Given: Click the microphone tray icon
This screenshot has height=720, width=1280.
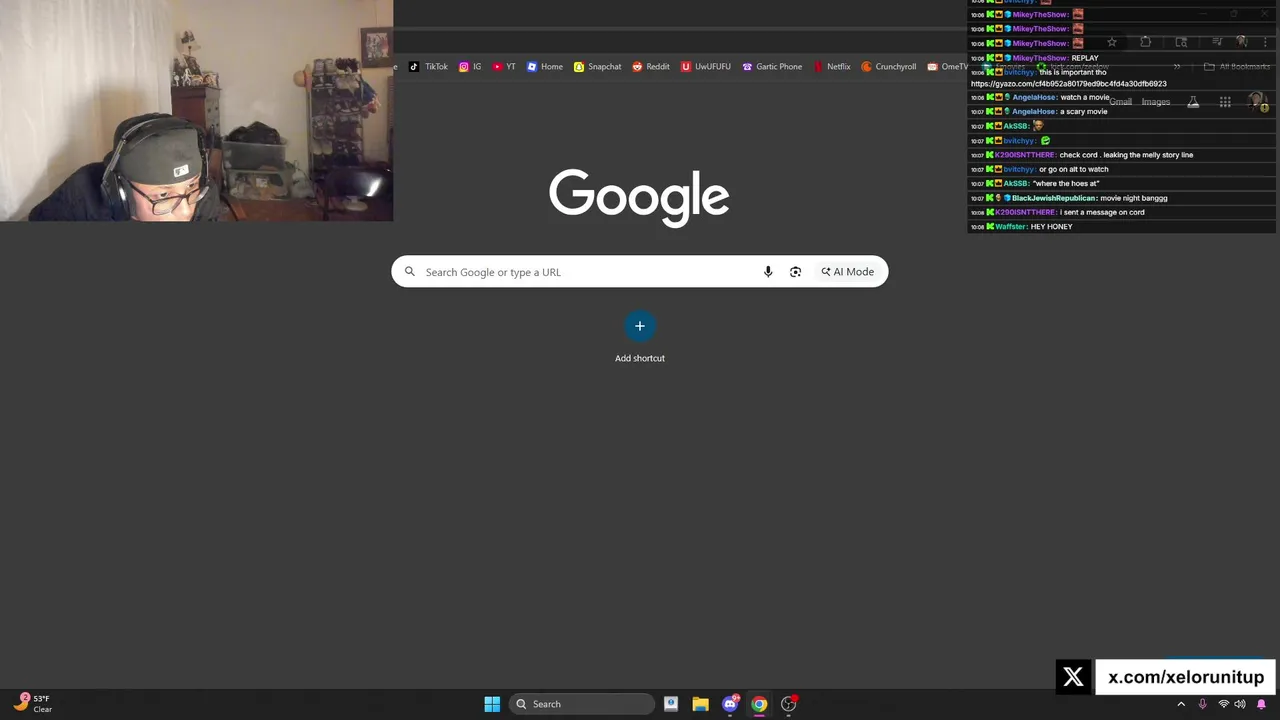Looking at the screenshot, I should click(1202, 704).
